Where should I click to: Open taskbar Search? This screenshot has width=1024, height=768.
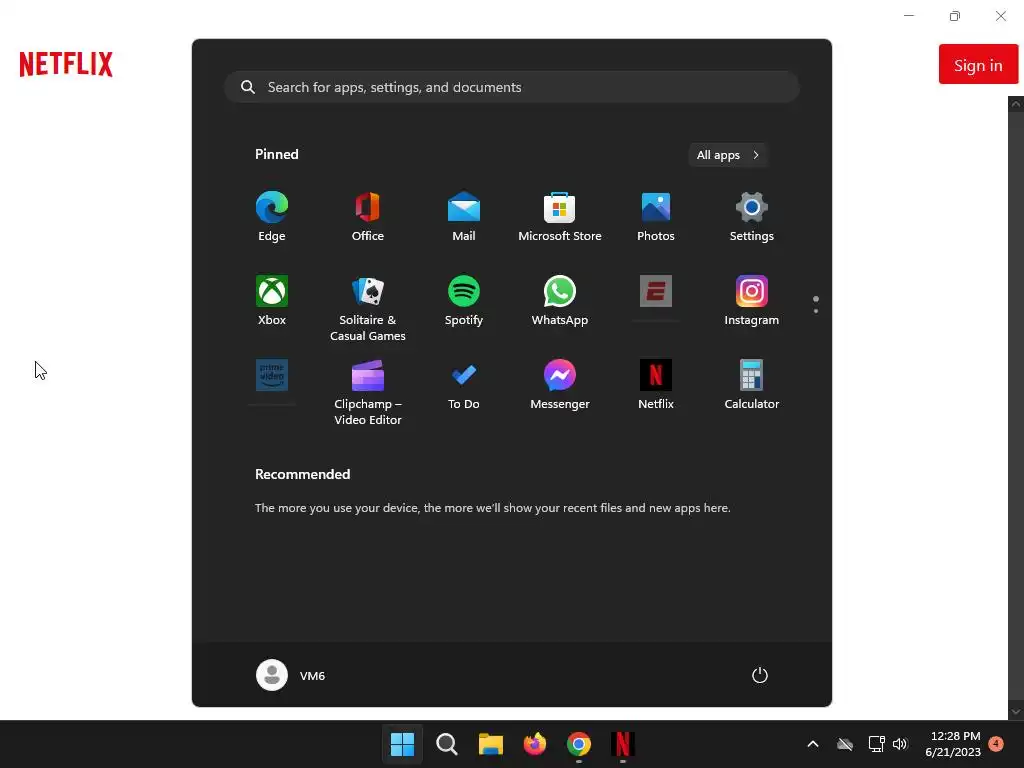[447, 744]
